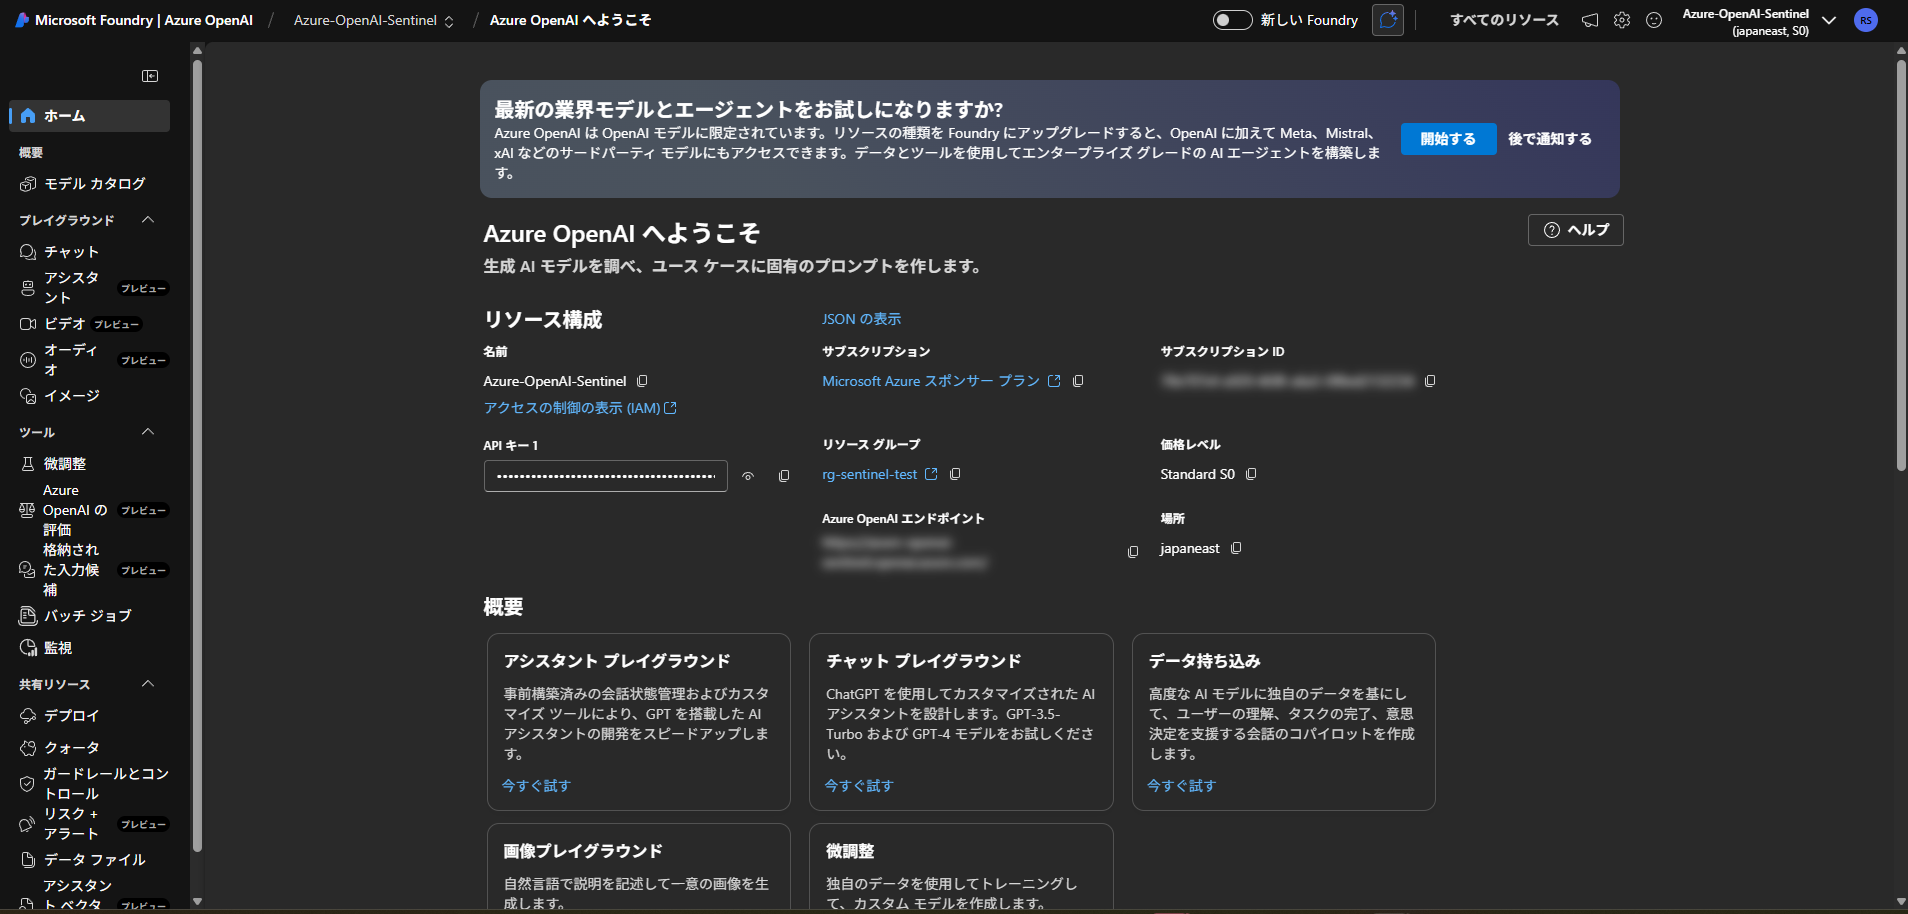Copy subscription ID icon
This screenshot has height=914, width=1908.
1430,381
